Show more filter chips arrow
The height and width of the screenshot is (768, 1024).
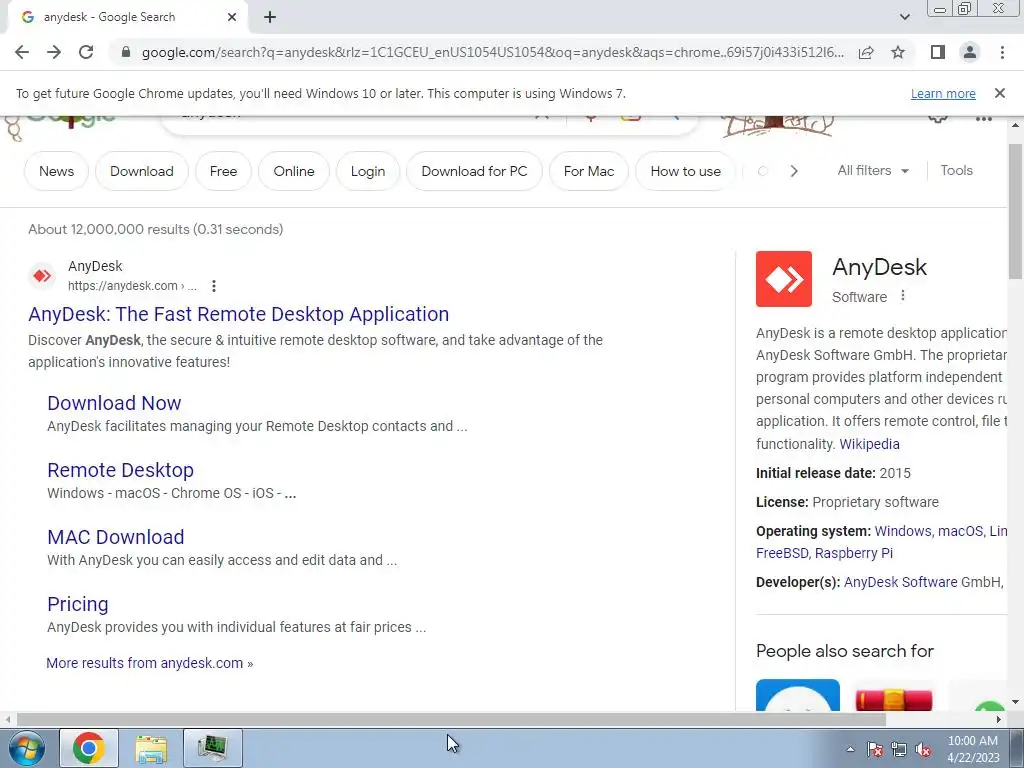(x=793, y=171)
